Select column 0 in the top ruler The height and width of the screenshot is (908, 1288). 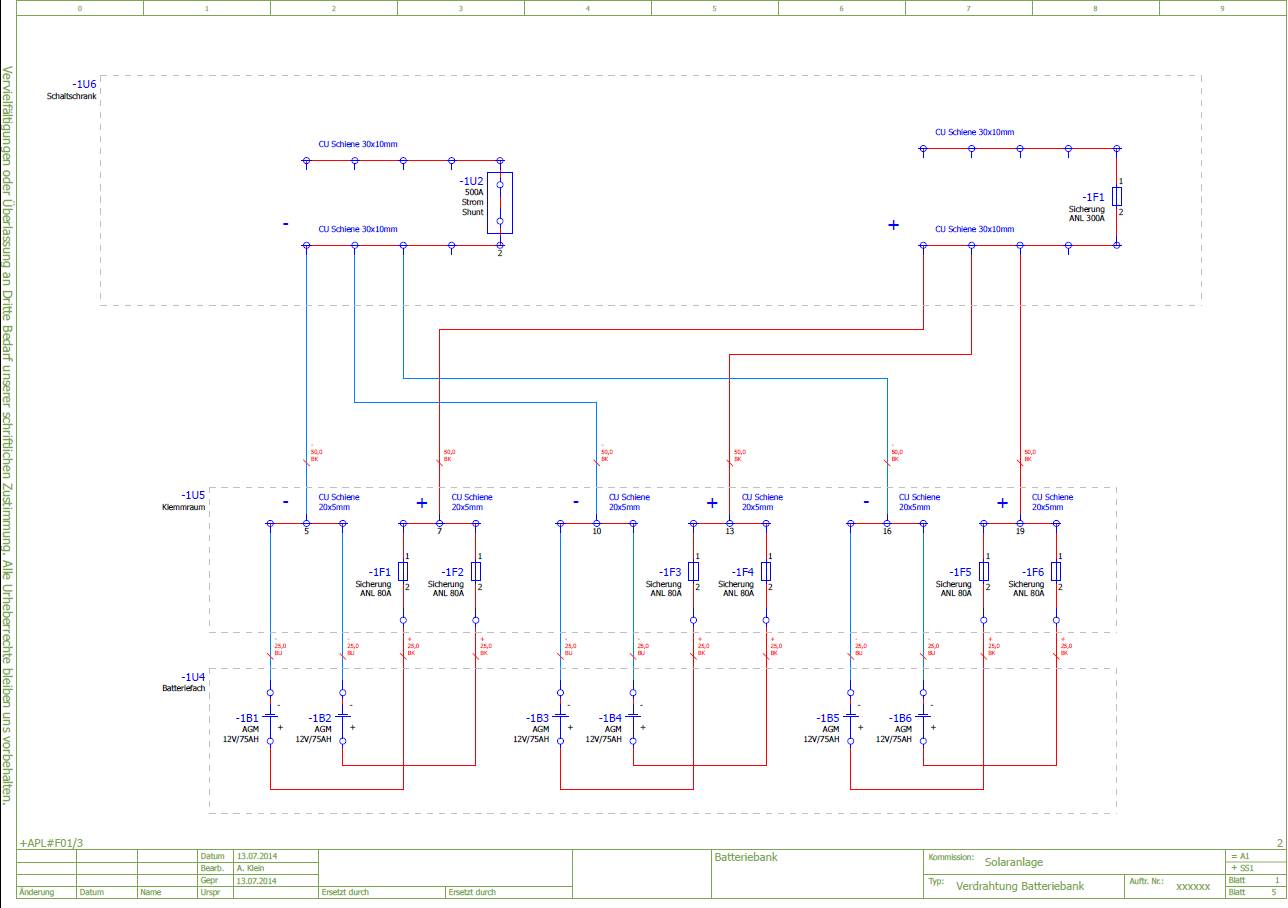click(x=80, y=8)
